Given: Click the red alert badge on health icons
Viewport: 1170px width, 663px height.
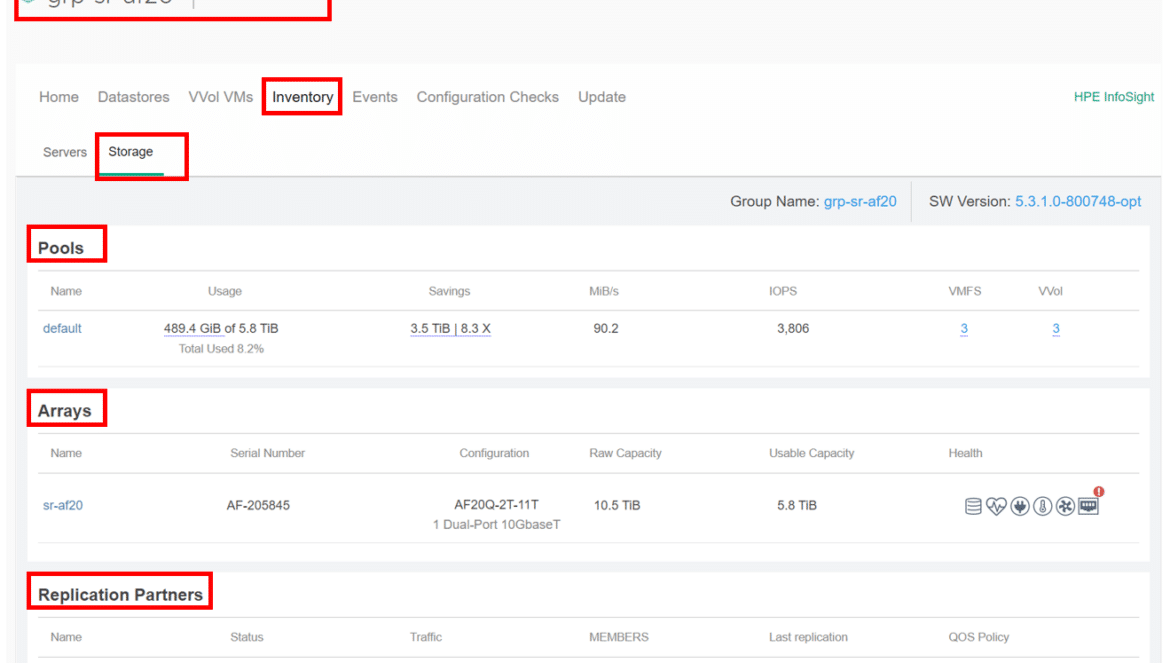Looking at the screenshot, I should (1099, 491).
